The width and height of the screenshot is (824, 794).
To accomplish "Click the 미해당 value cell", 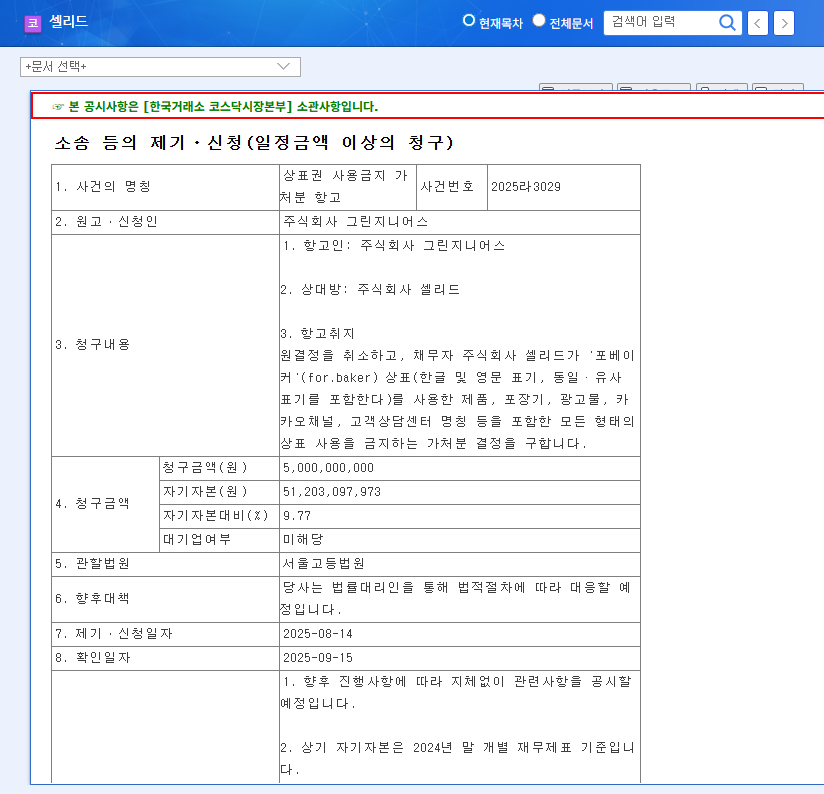I will click(459, 540).
